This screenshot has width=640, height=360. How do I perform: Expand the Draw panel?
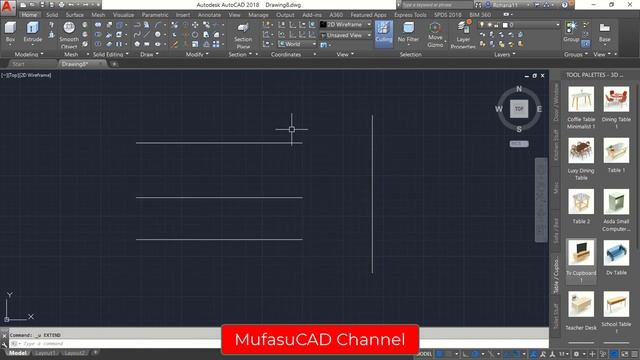[149, 54]
